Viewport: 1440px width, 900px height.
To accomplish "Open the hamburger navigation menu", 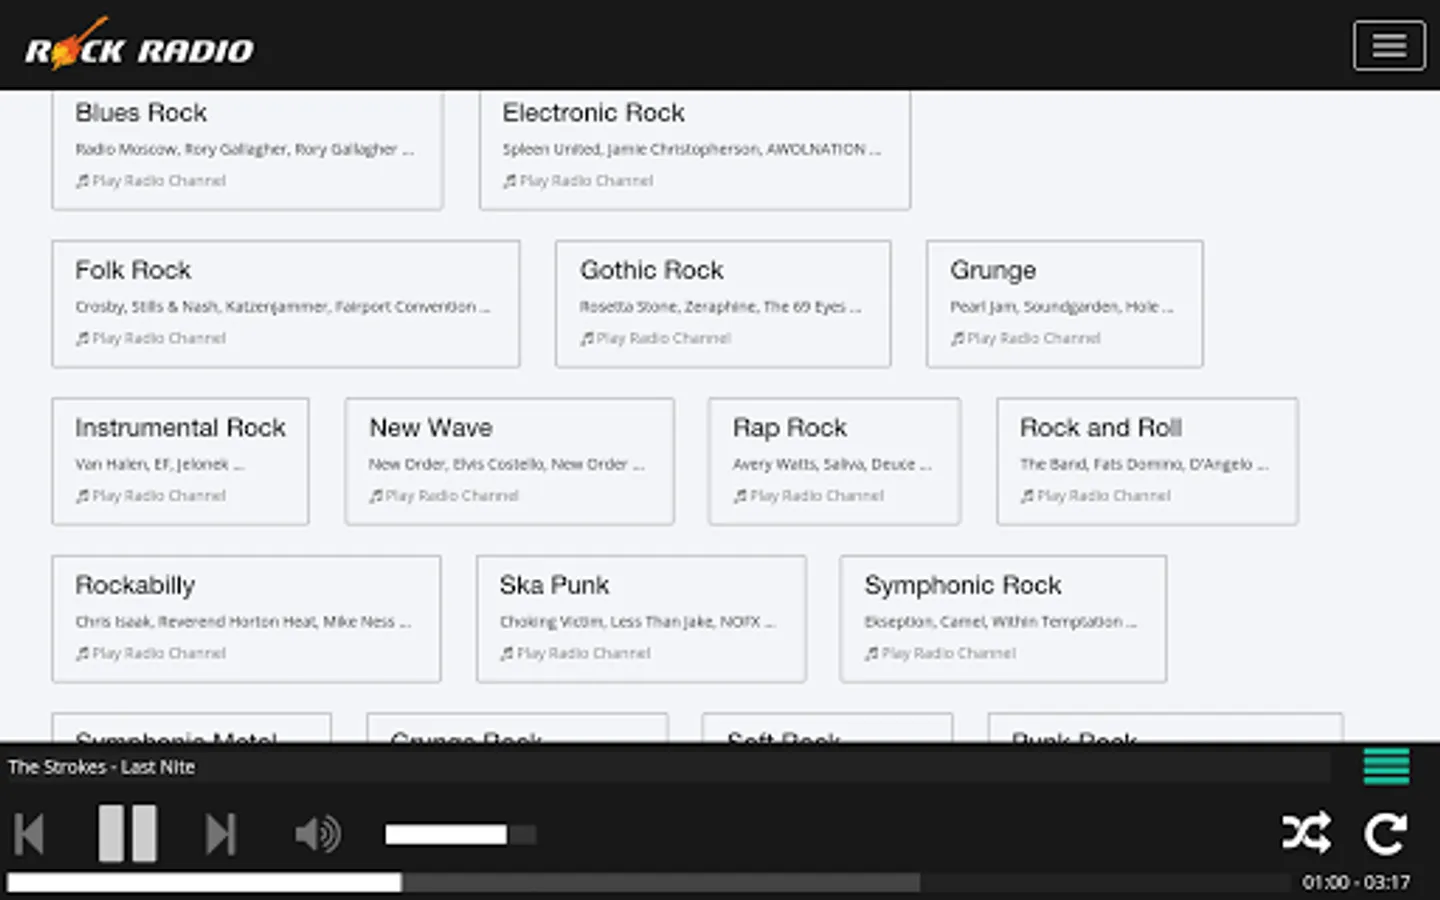I will 1388,46.
